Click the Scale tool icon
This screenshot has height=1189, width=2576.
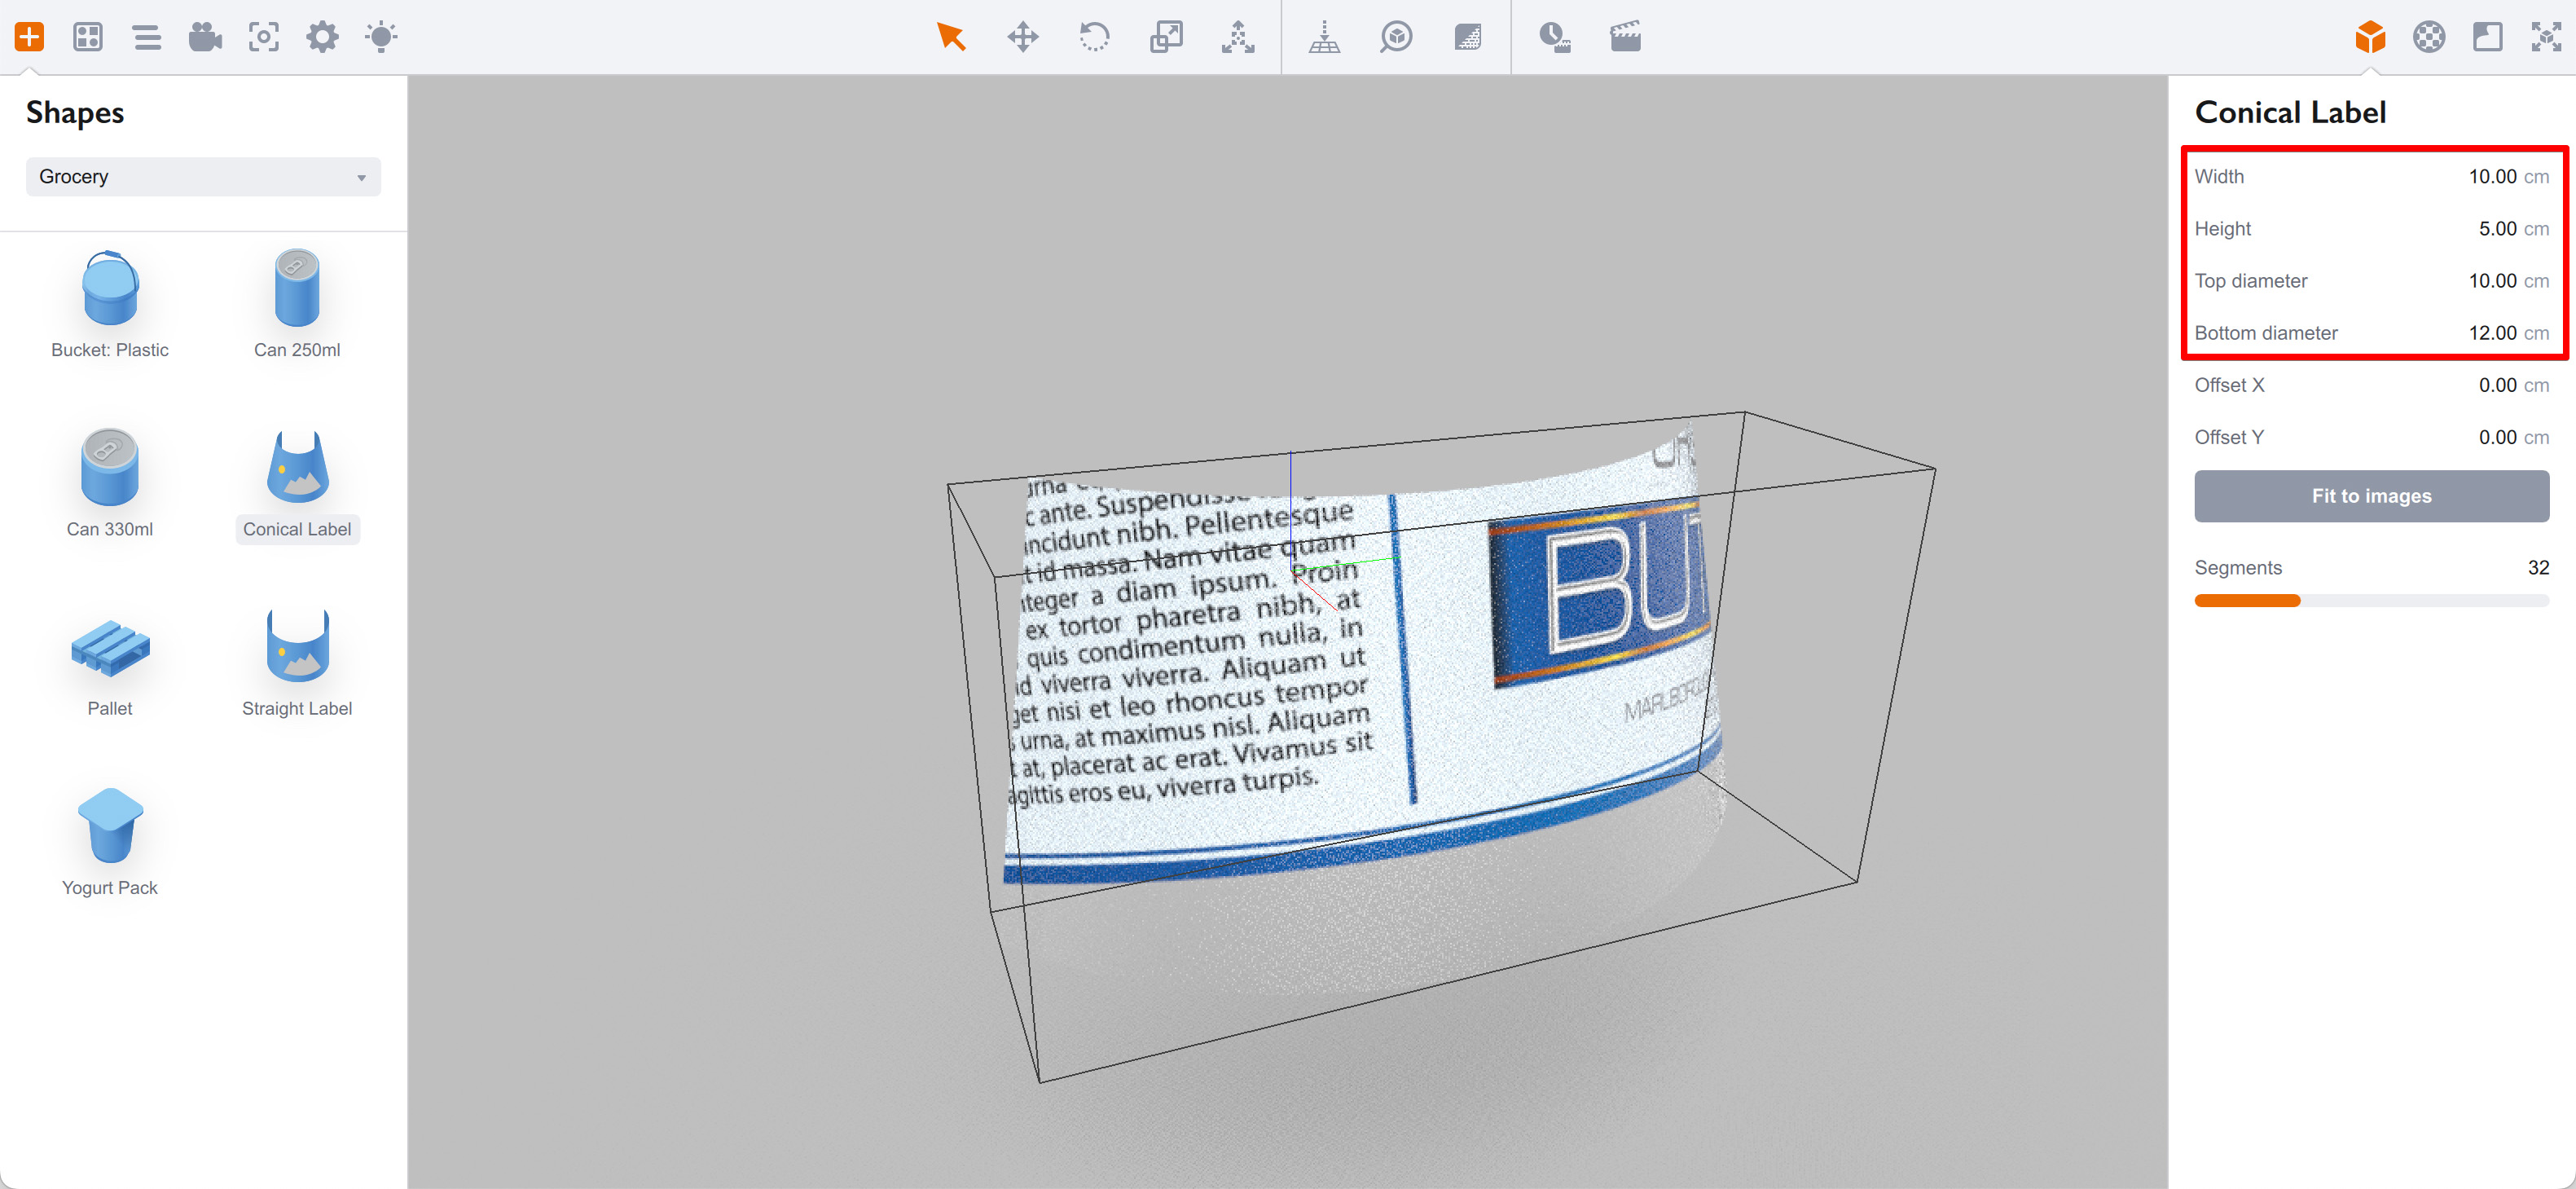click(x=1166, y=37)
